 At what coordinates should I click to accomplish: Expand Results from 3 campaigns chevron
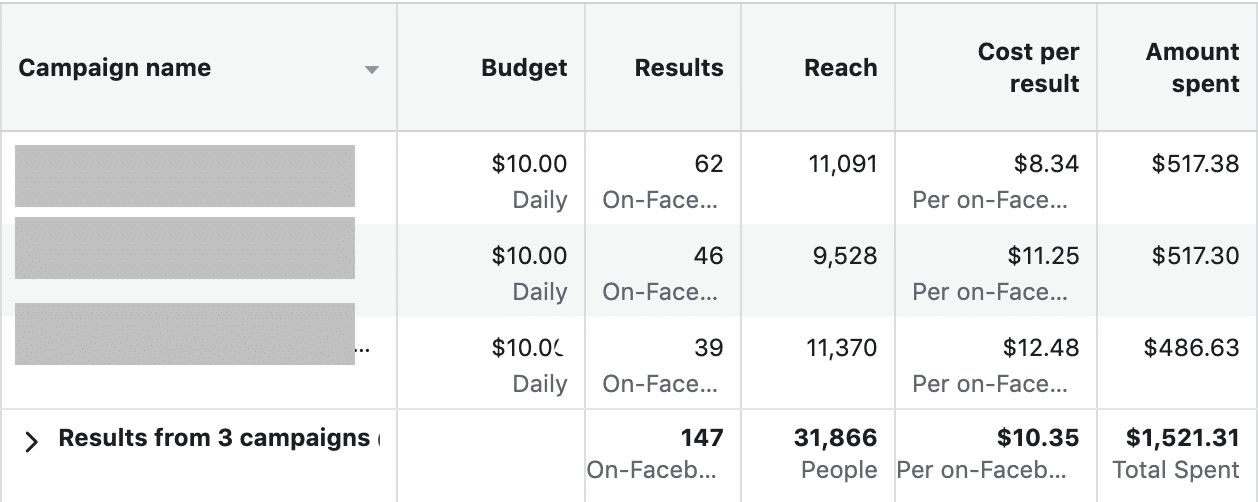[32, 442]
